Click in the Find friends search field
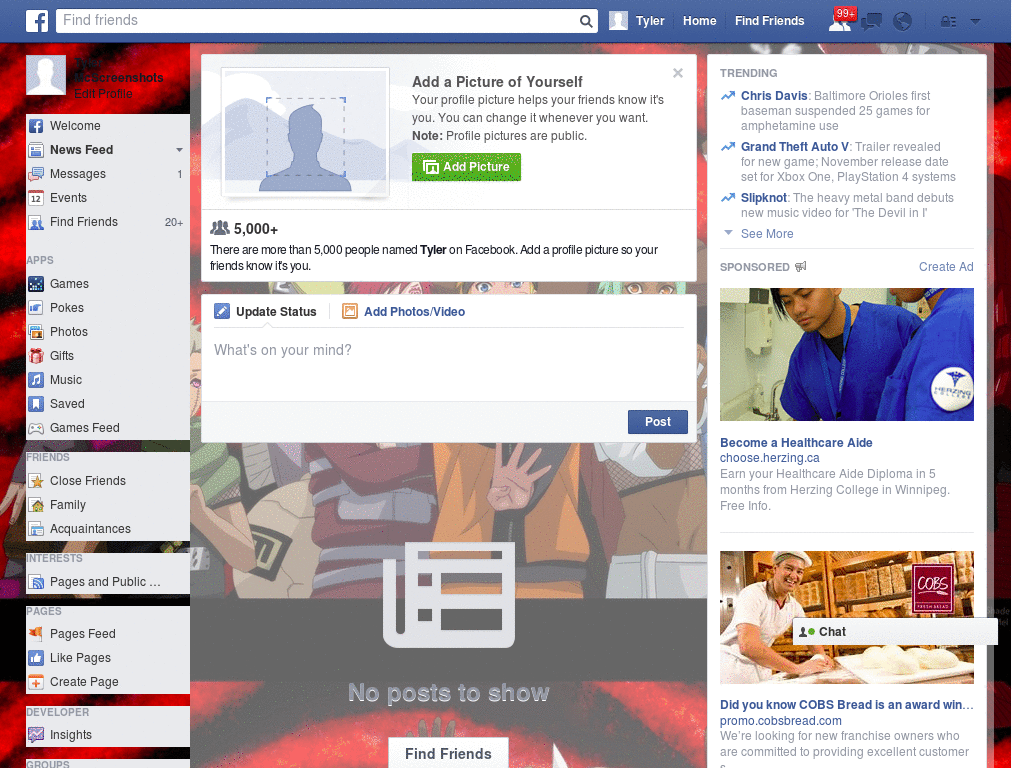The width and height of the screenshot is (1024, 768). (x=318, y=20)
